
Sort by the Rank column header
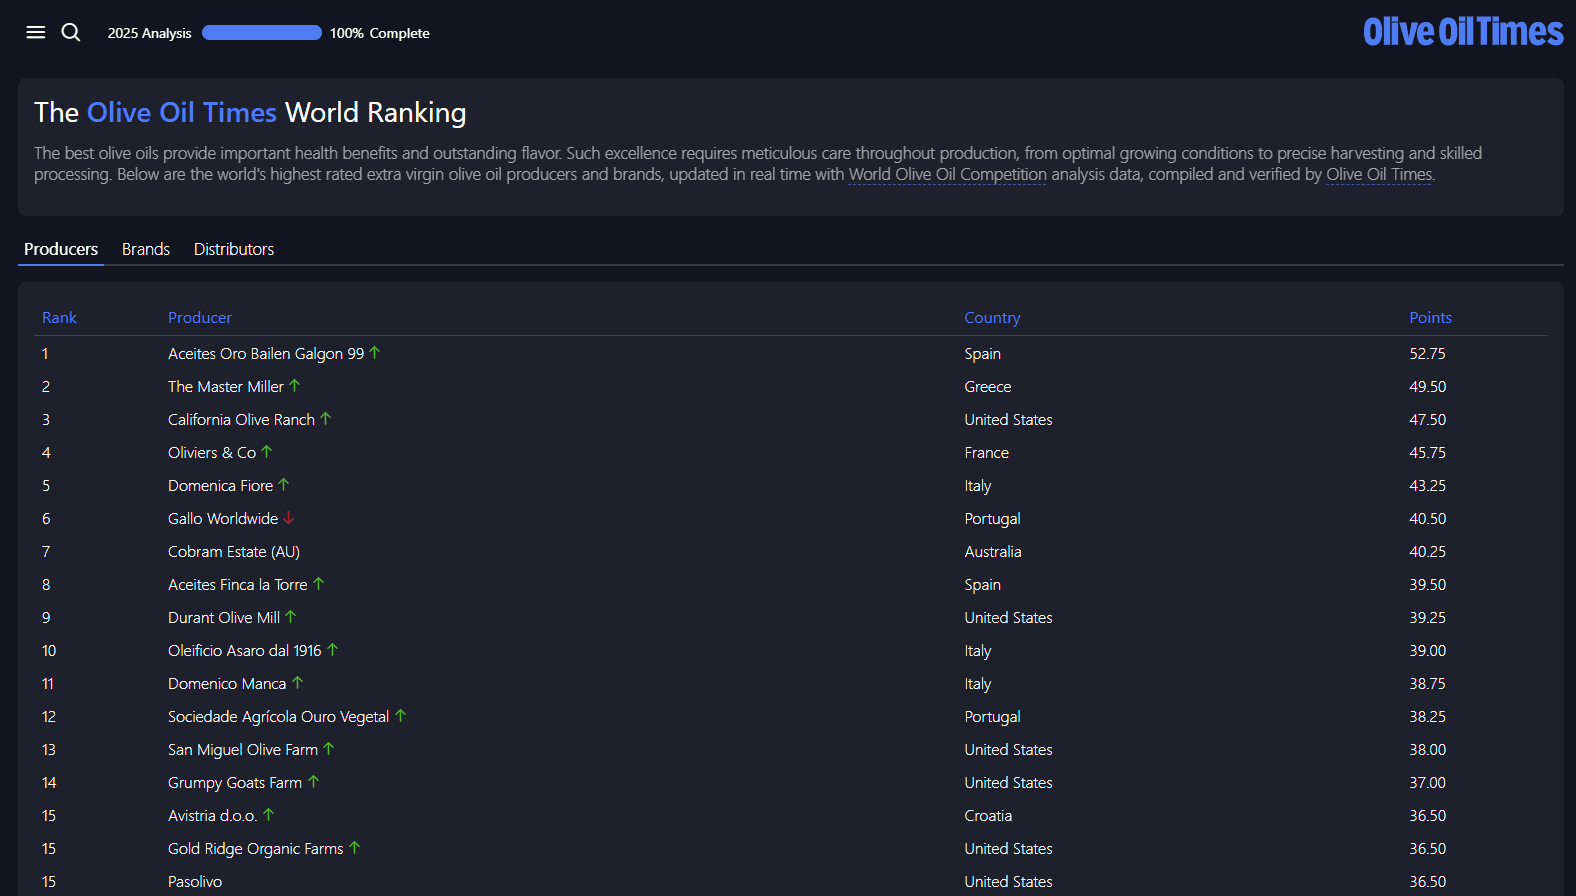pyautogui.click(x=59, y=318)
